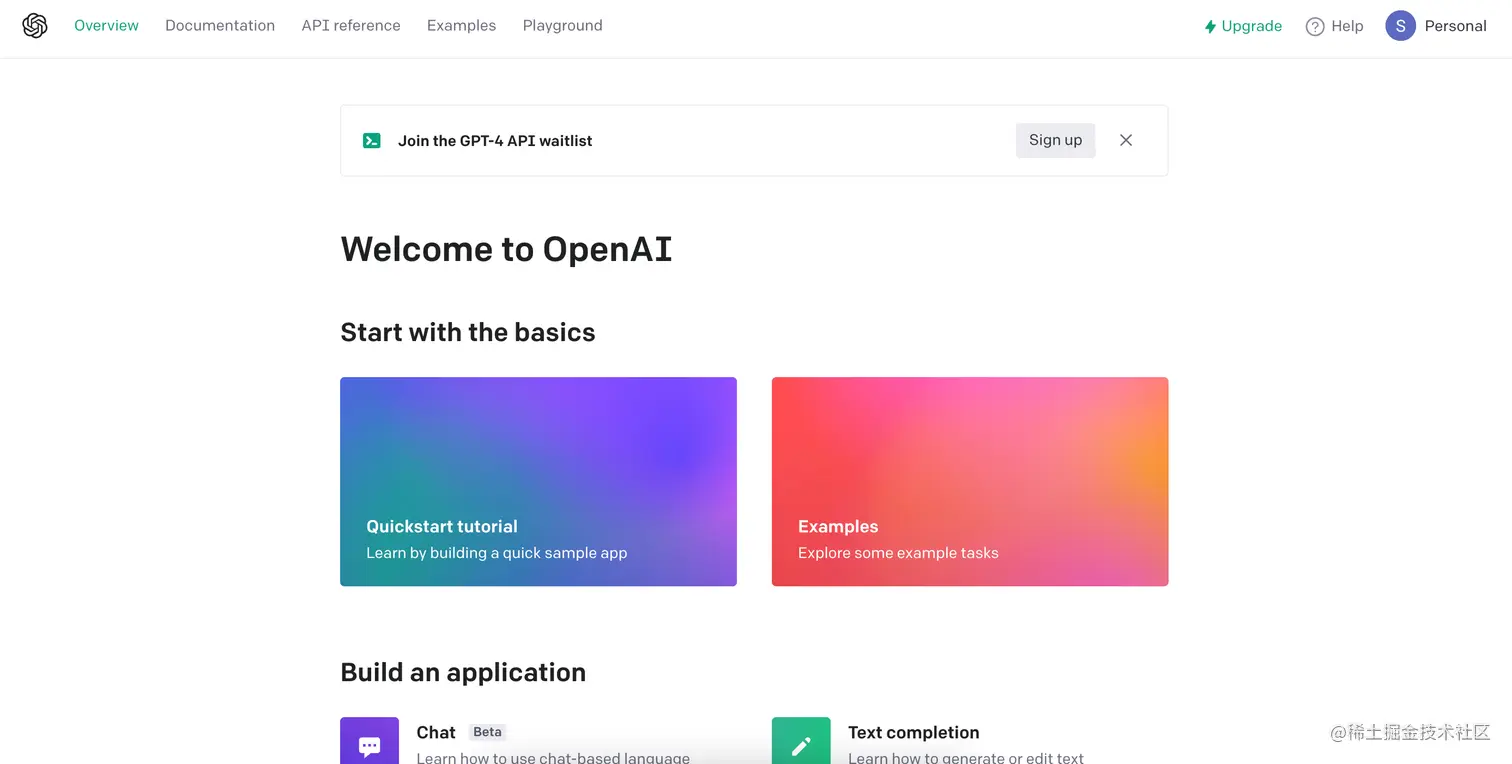Open the Help link

coord(1334,26)
